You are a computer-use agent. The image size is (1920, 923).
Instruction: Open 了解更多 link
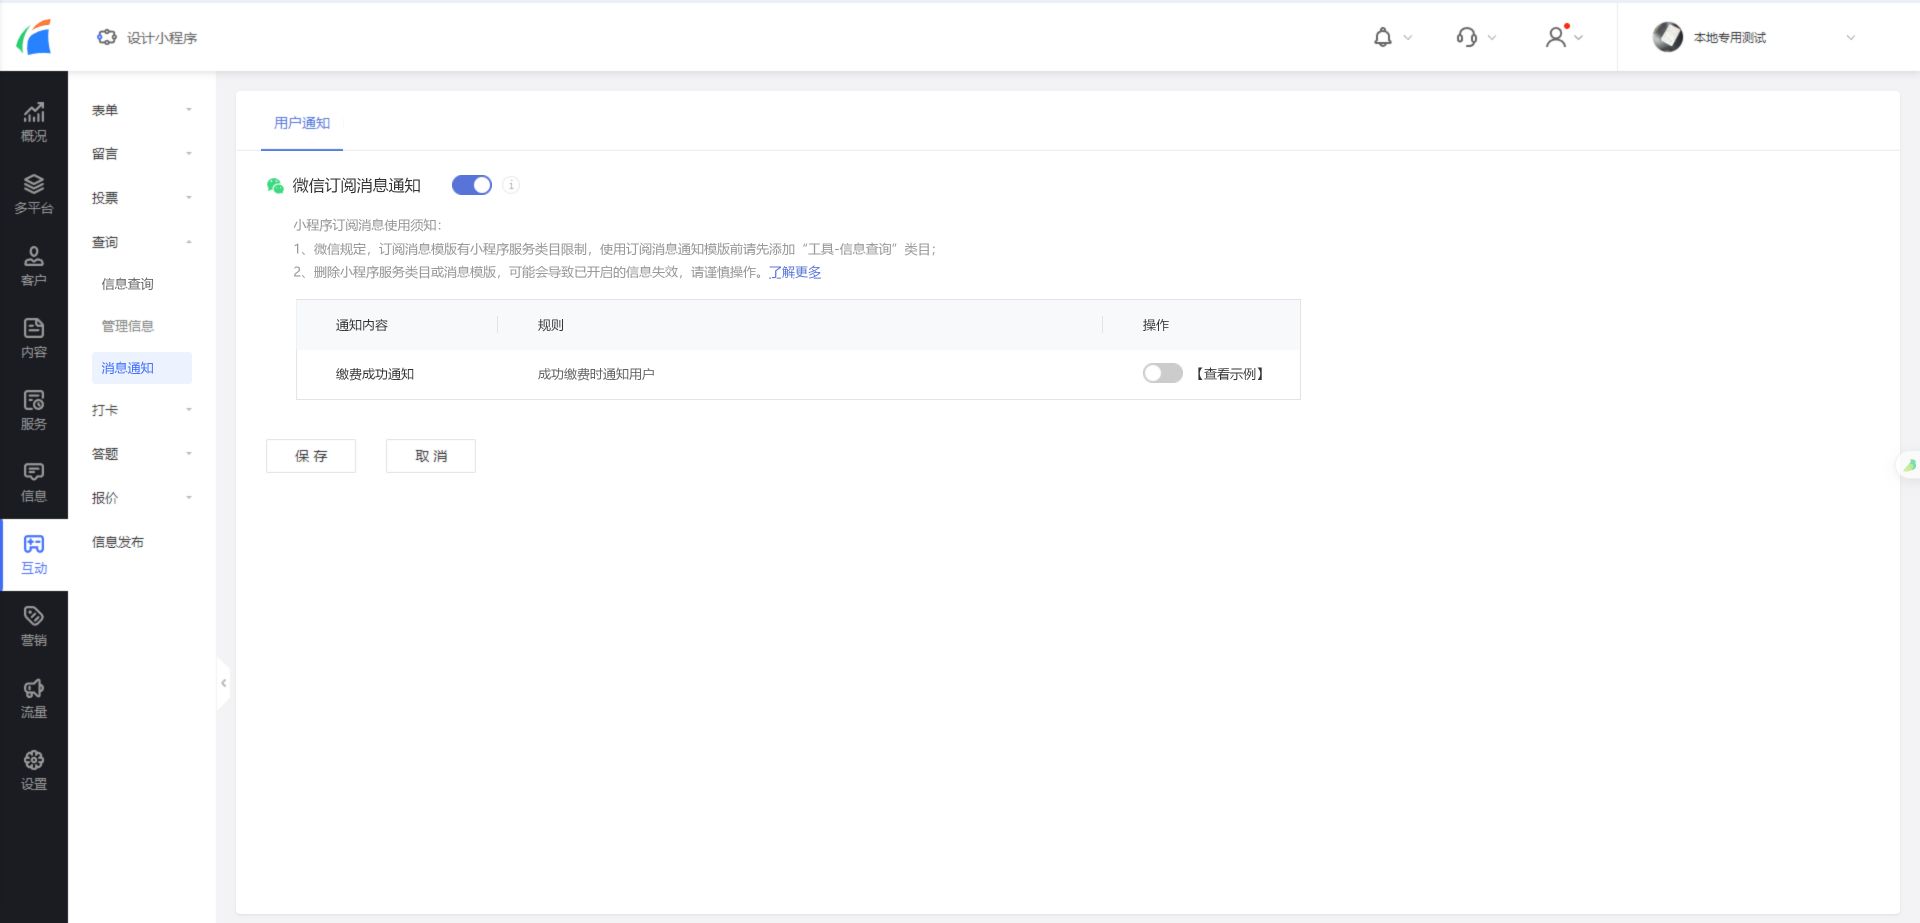[795, 272]
